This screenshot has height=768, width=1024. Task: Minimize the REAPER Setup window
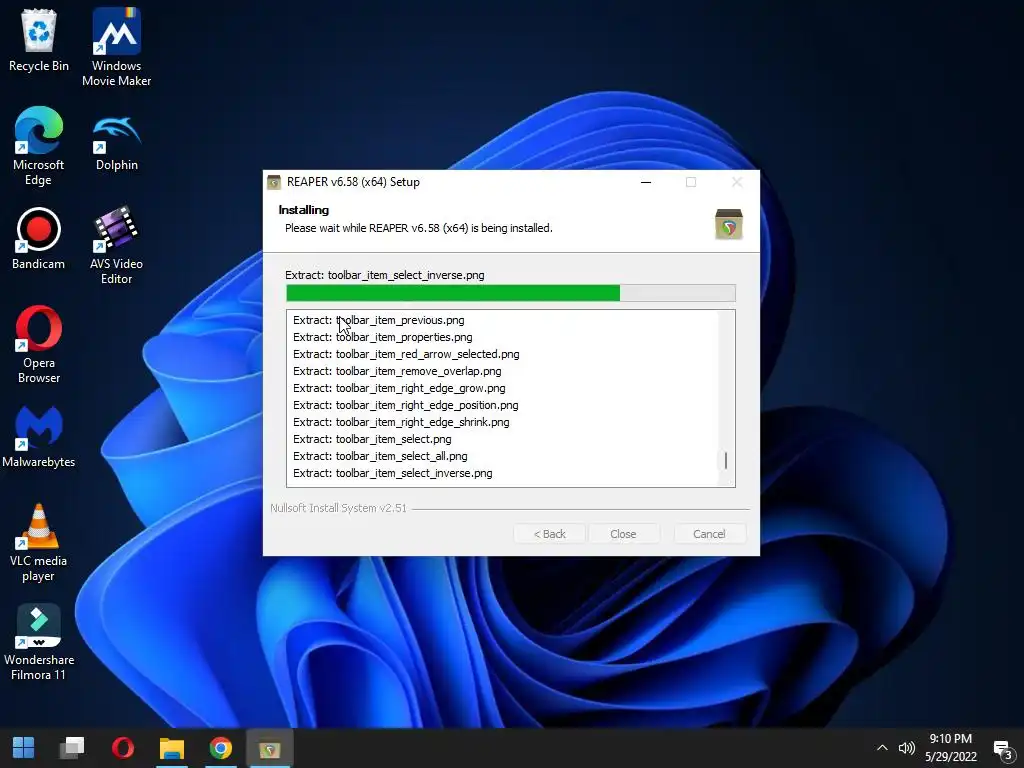646,182
